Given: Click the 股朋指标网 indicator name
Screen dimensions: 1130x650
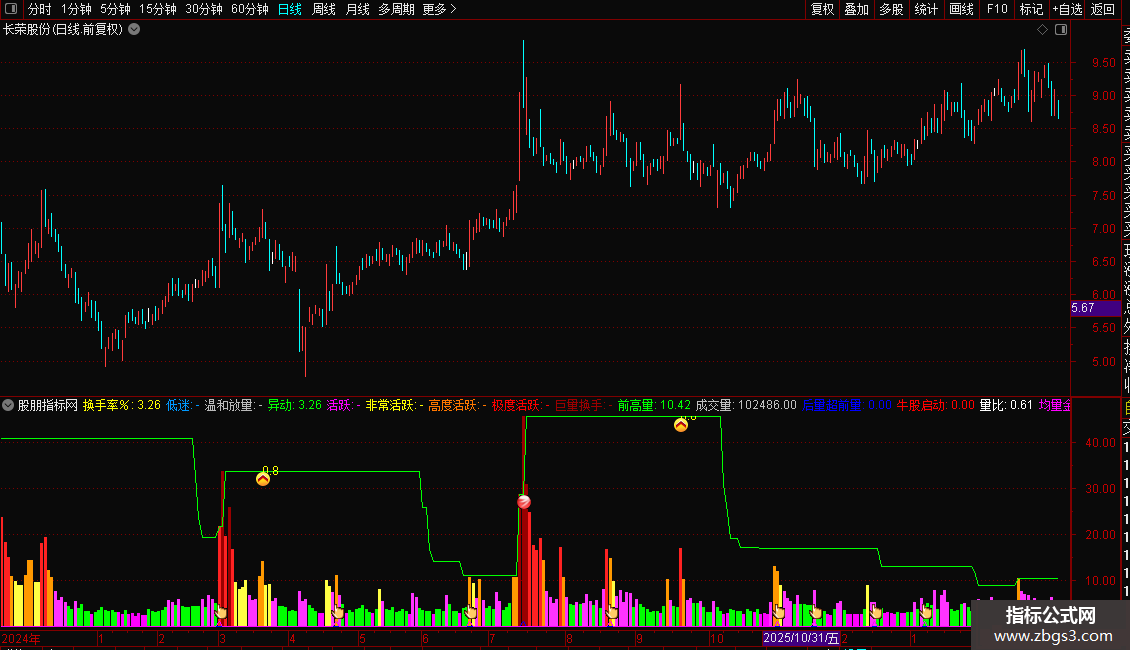Looking at the screenshot, I should tap(48, 405).
